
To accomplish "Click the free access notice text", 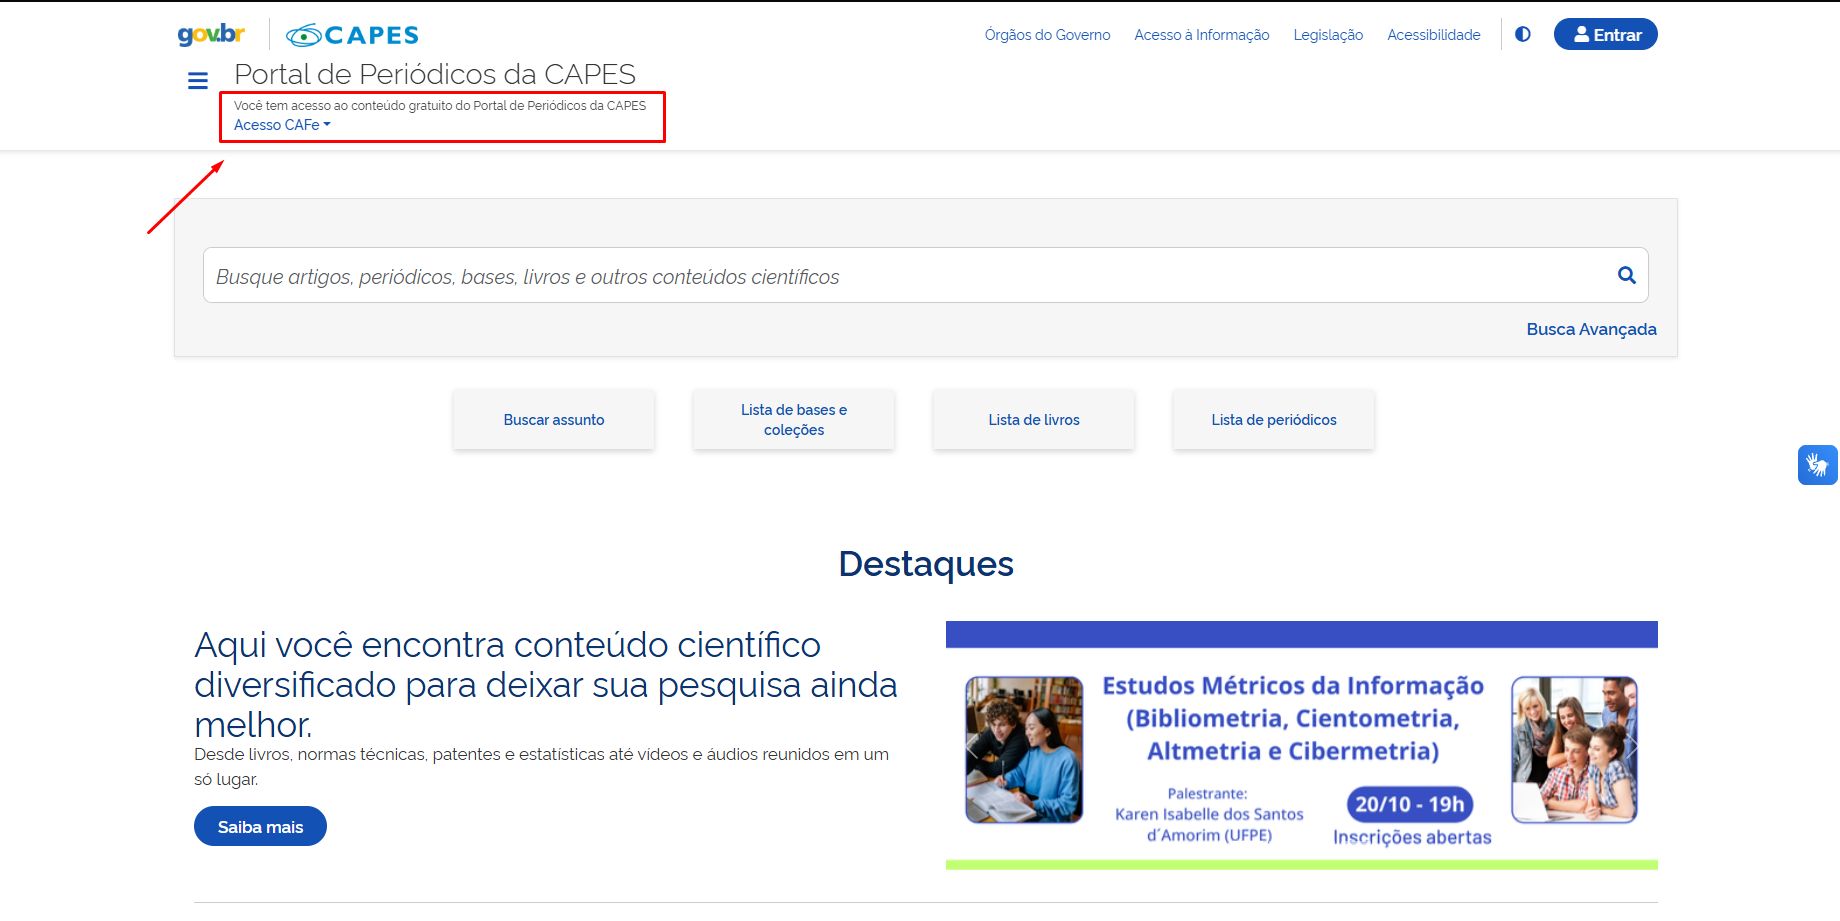I will pos(440,105).
